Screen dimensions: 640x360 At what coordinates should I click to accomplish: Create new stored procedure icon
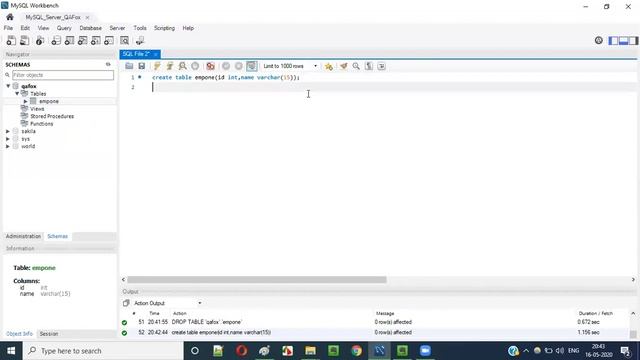tap(96, 40)
